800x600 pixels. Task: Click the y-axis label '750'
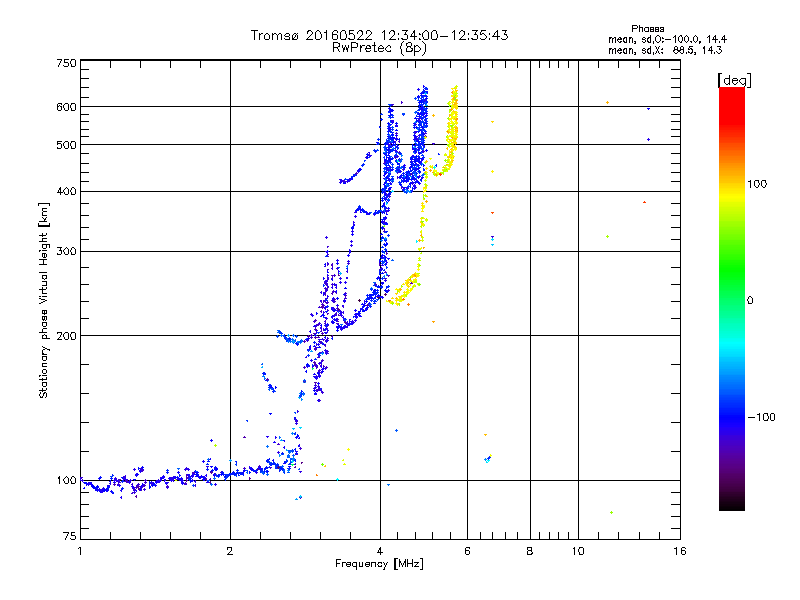[66, 64]
